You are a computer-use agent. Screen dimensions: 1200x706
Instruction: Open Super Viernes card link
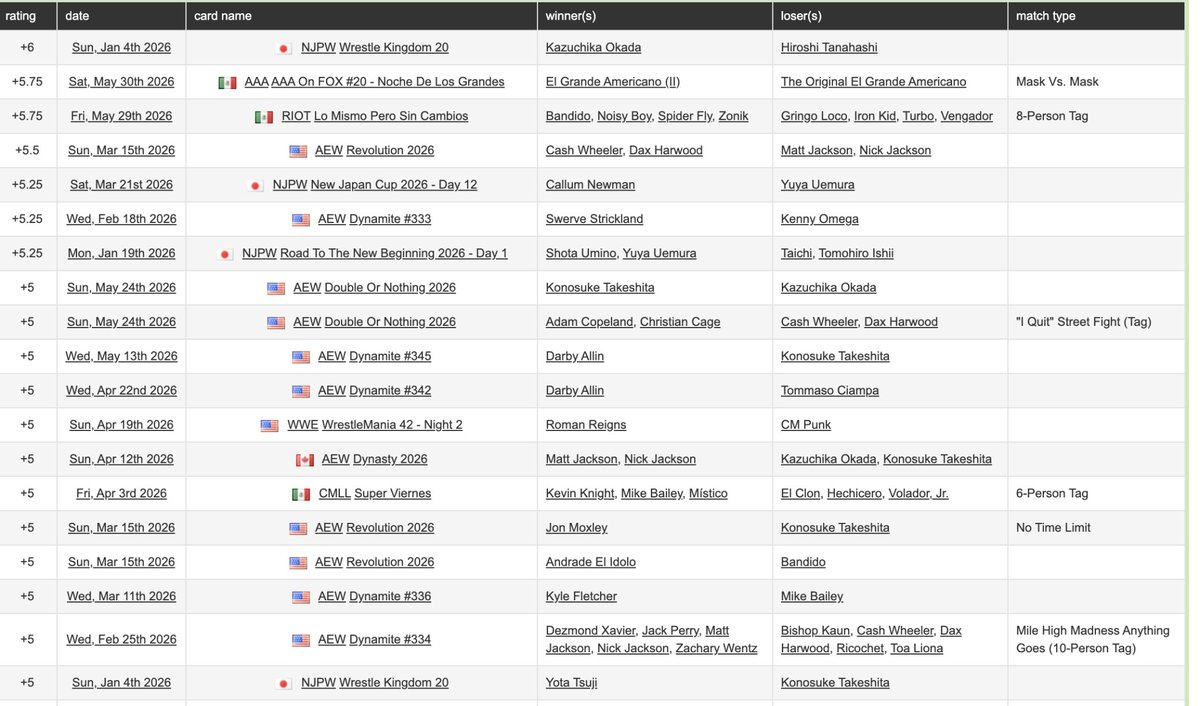click(392, 494)
